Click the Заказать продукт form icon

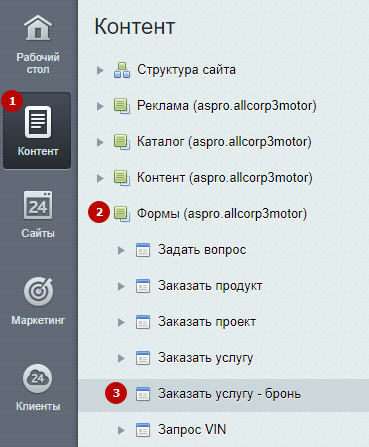(143, 286)
